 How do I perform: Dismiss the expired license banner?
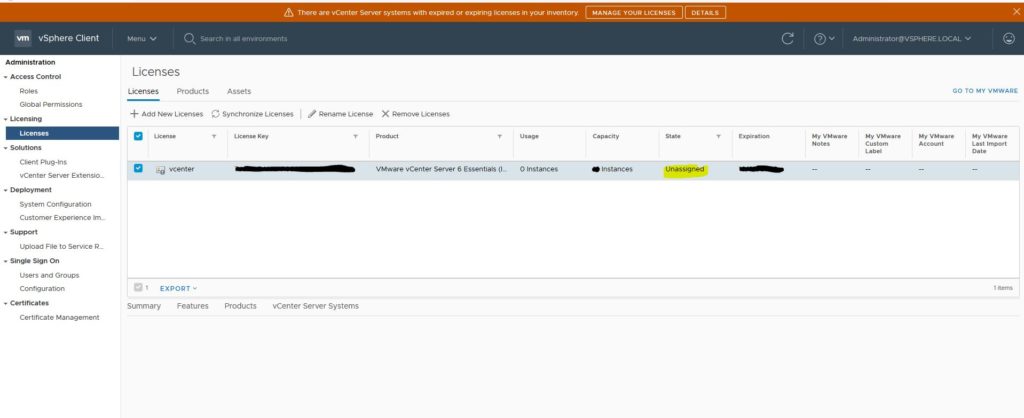pos(1016,12)
